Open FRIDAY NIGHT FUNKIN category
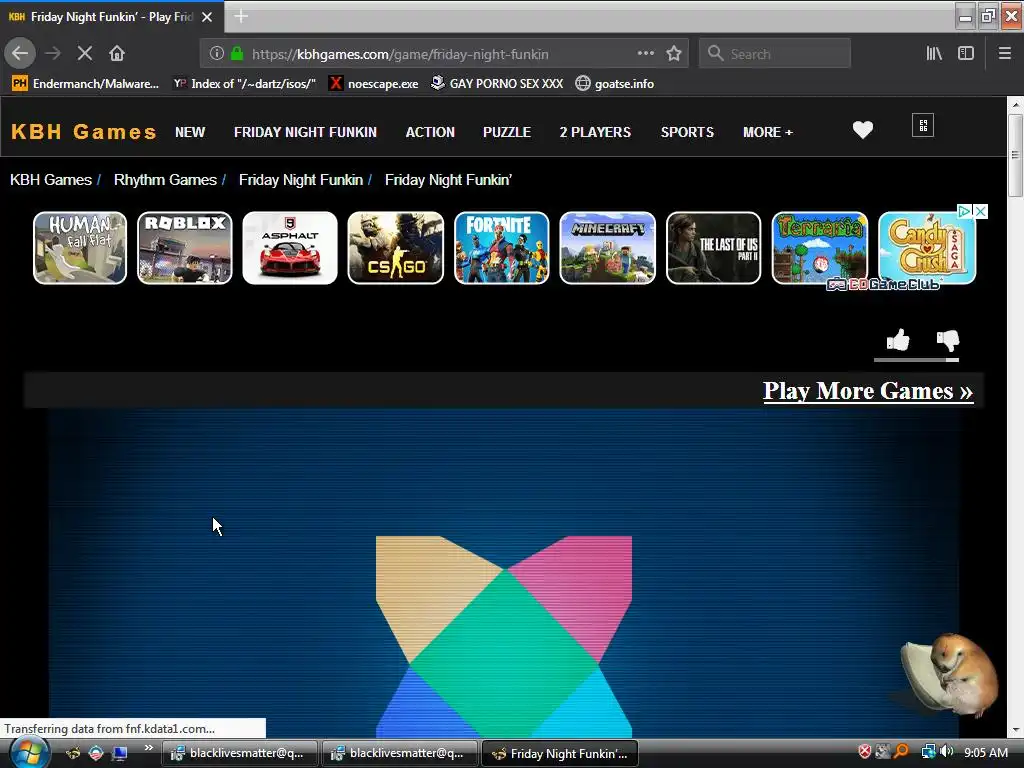This screenshot has width=1024, height=768. coord(305,132)
